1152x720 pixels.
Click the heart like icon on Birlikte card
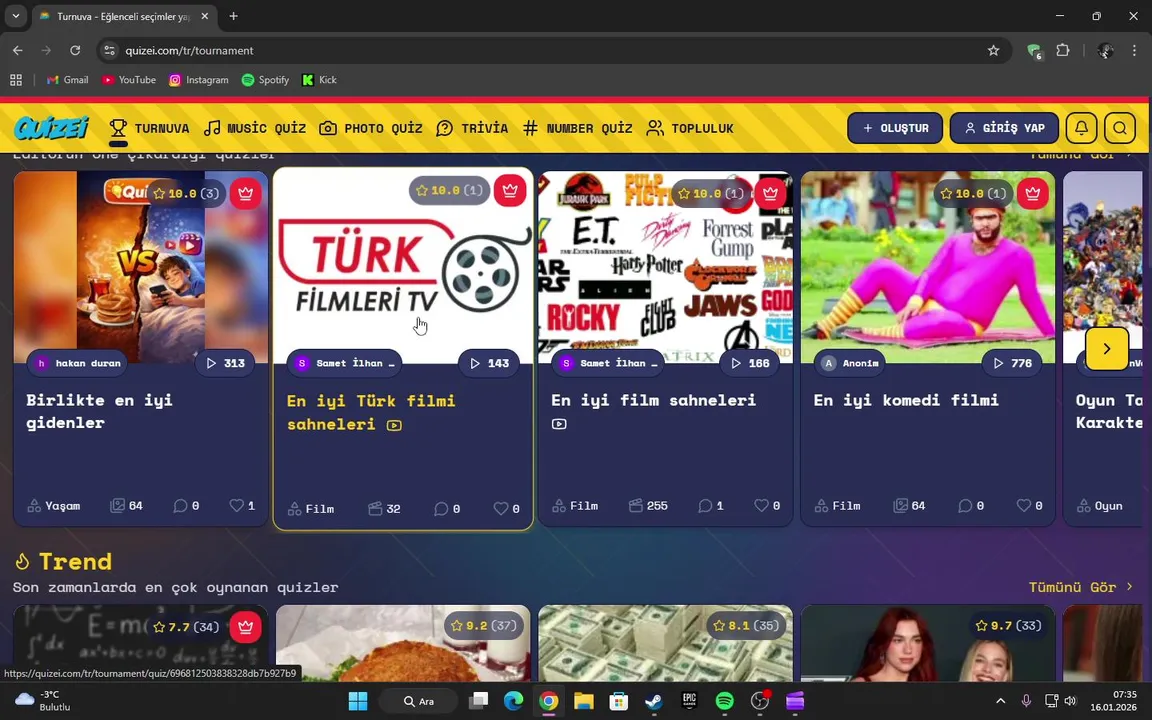pyautogui.click(x=236, y=505)
